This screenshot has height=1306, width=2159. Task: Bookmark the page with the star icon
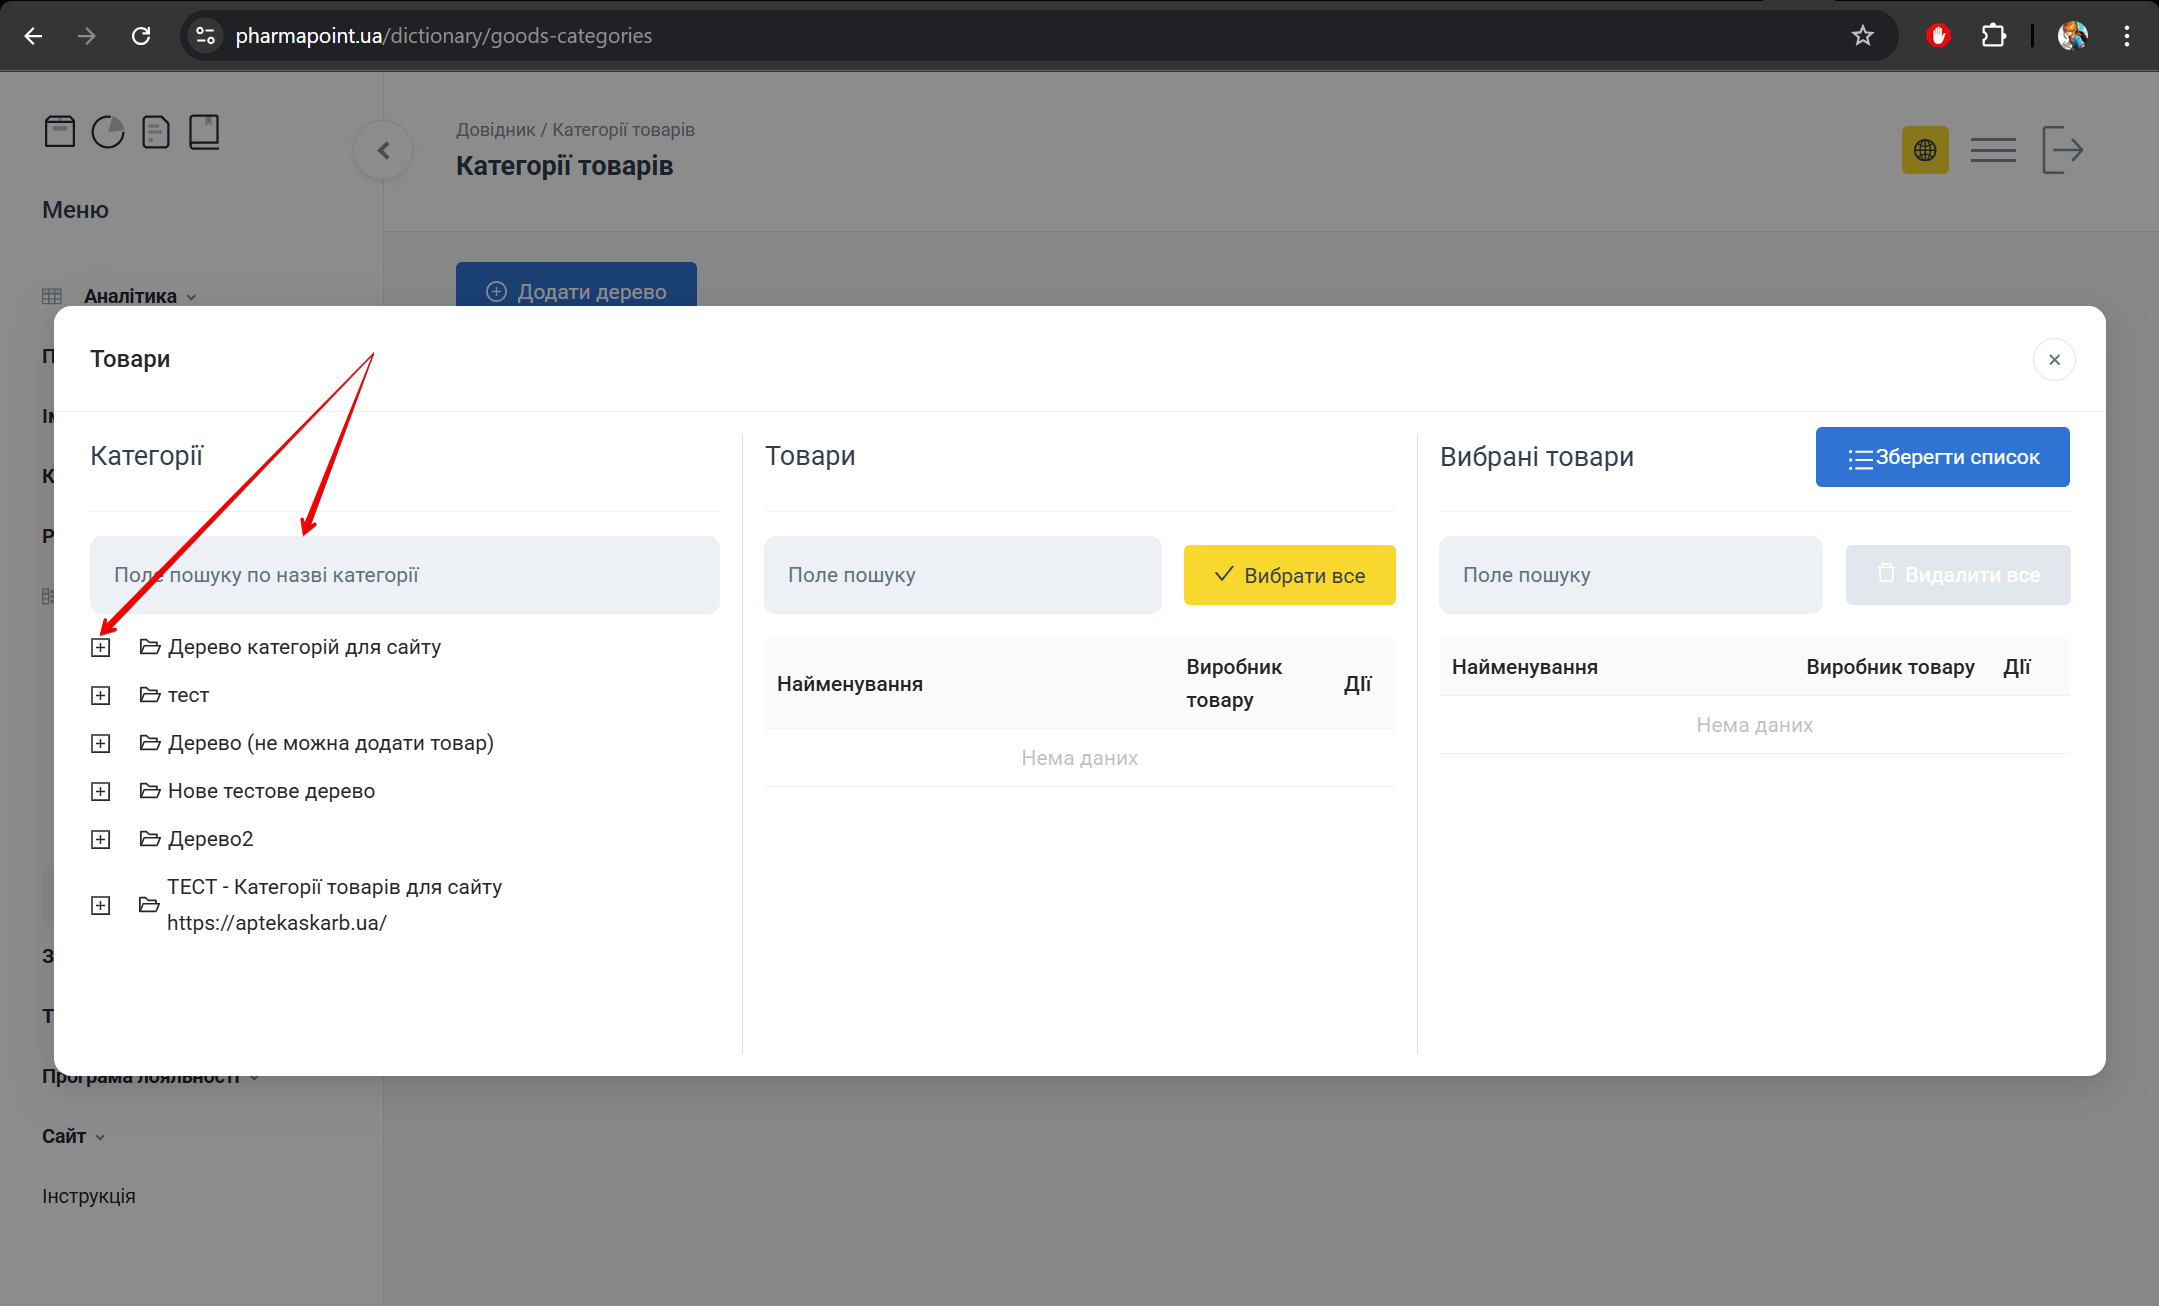coord(1862,36)
